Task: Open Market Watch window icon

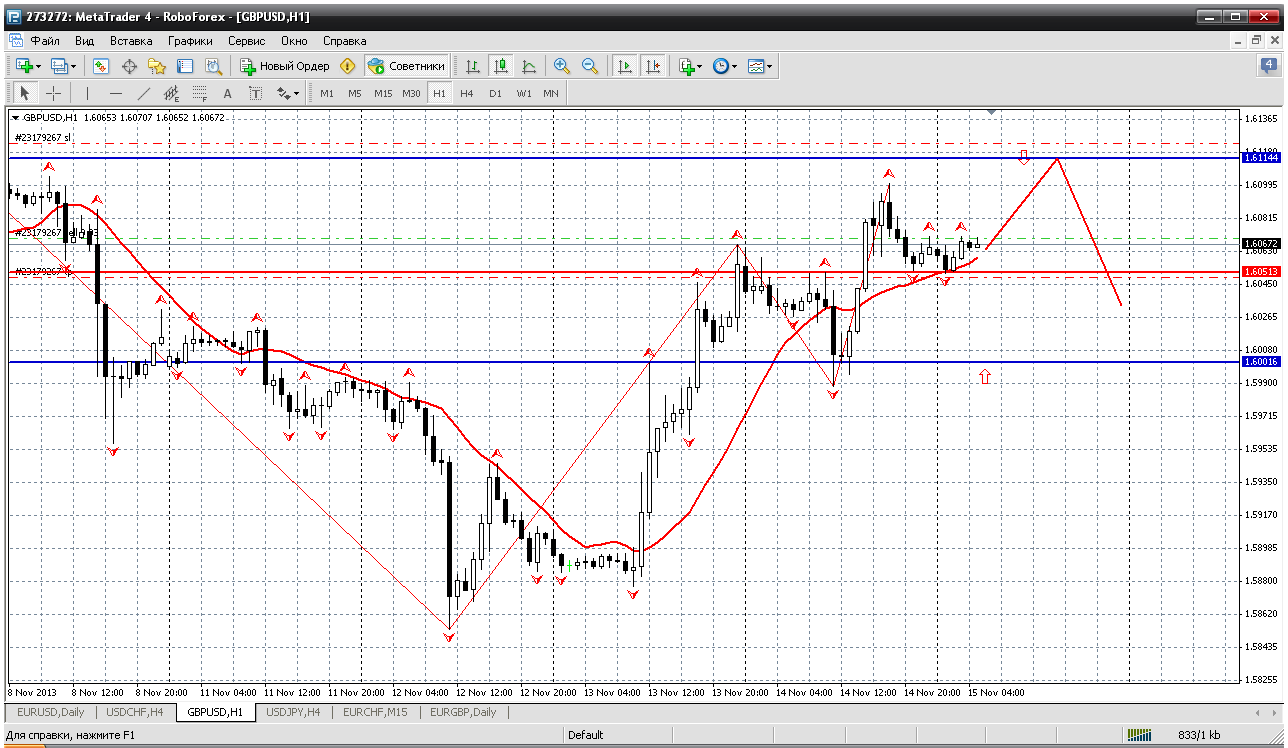Action: (x=101, y=66)
